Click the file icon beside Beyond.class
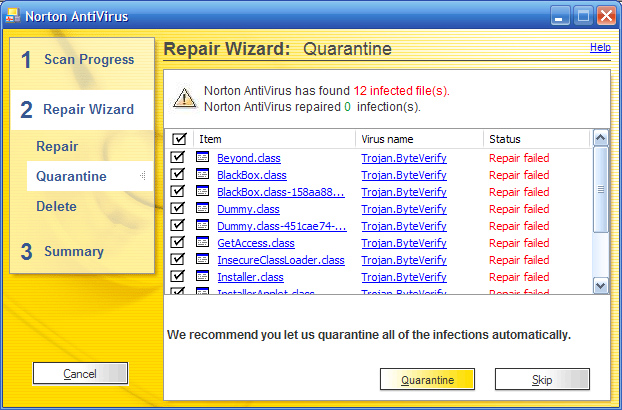The width and height of the screenshot is (622, 410). [203, 157]
